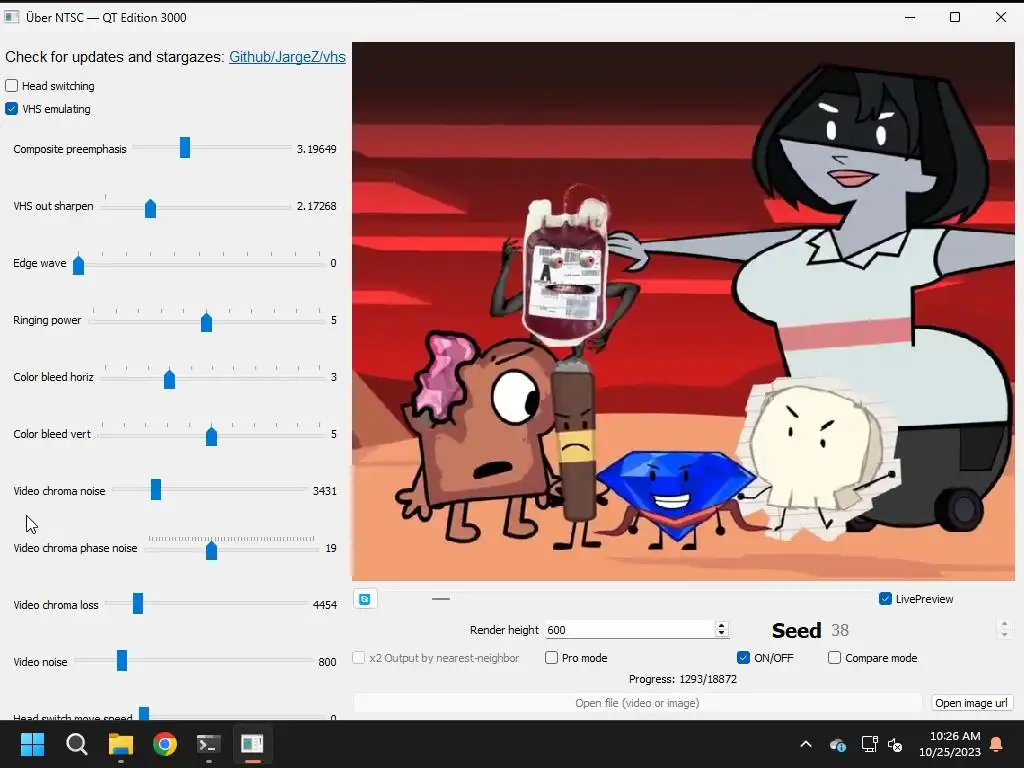Open File Explorer from the taskbar
The height and width of the screenshot is (768, 1024).
pyautogui.click(x=121, y=744)
